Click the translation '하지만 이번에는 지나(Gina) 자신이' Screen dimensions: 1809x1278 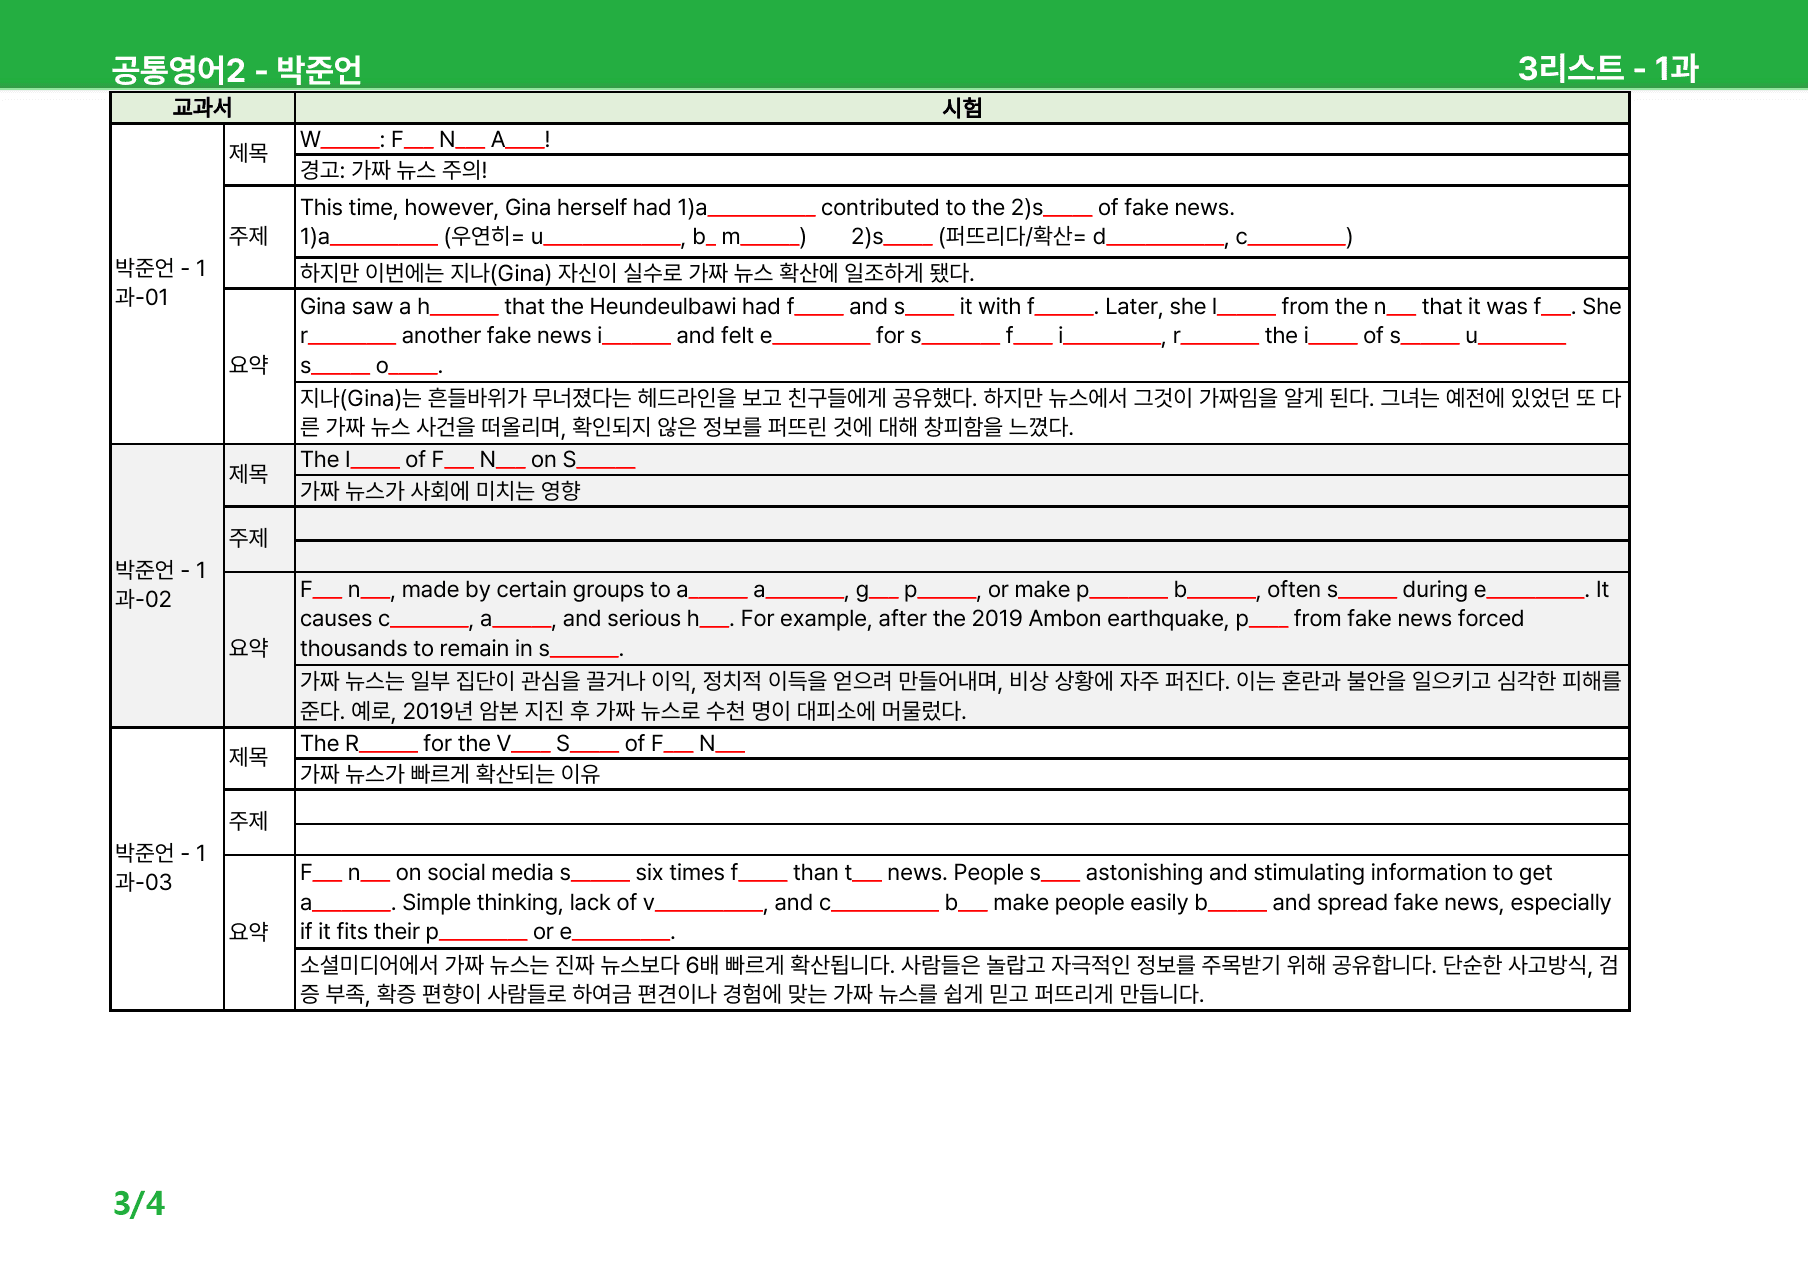click(x=637, y=273)
